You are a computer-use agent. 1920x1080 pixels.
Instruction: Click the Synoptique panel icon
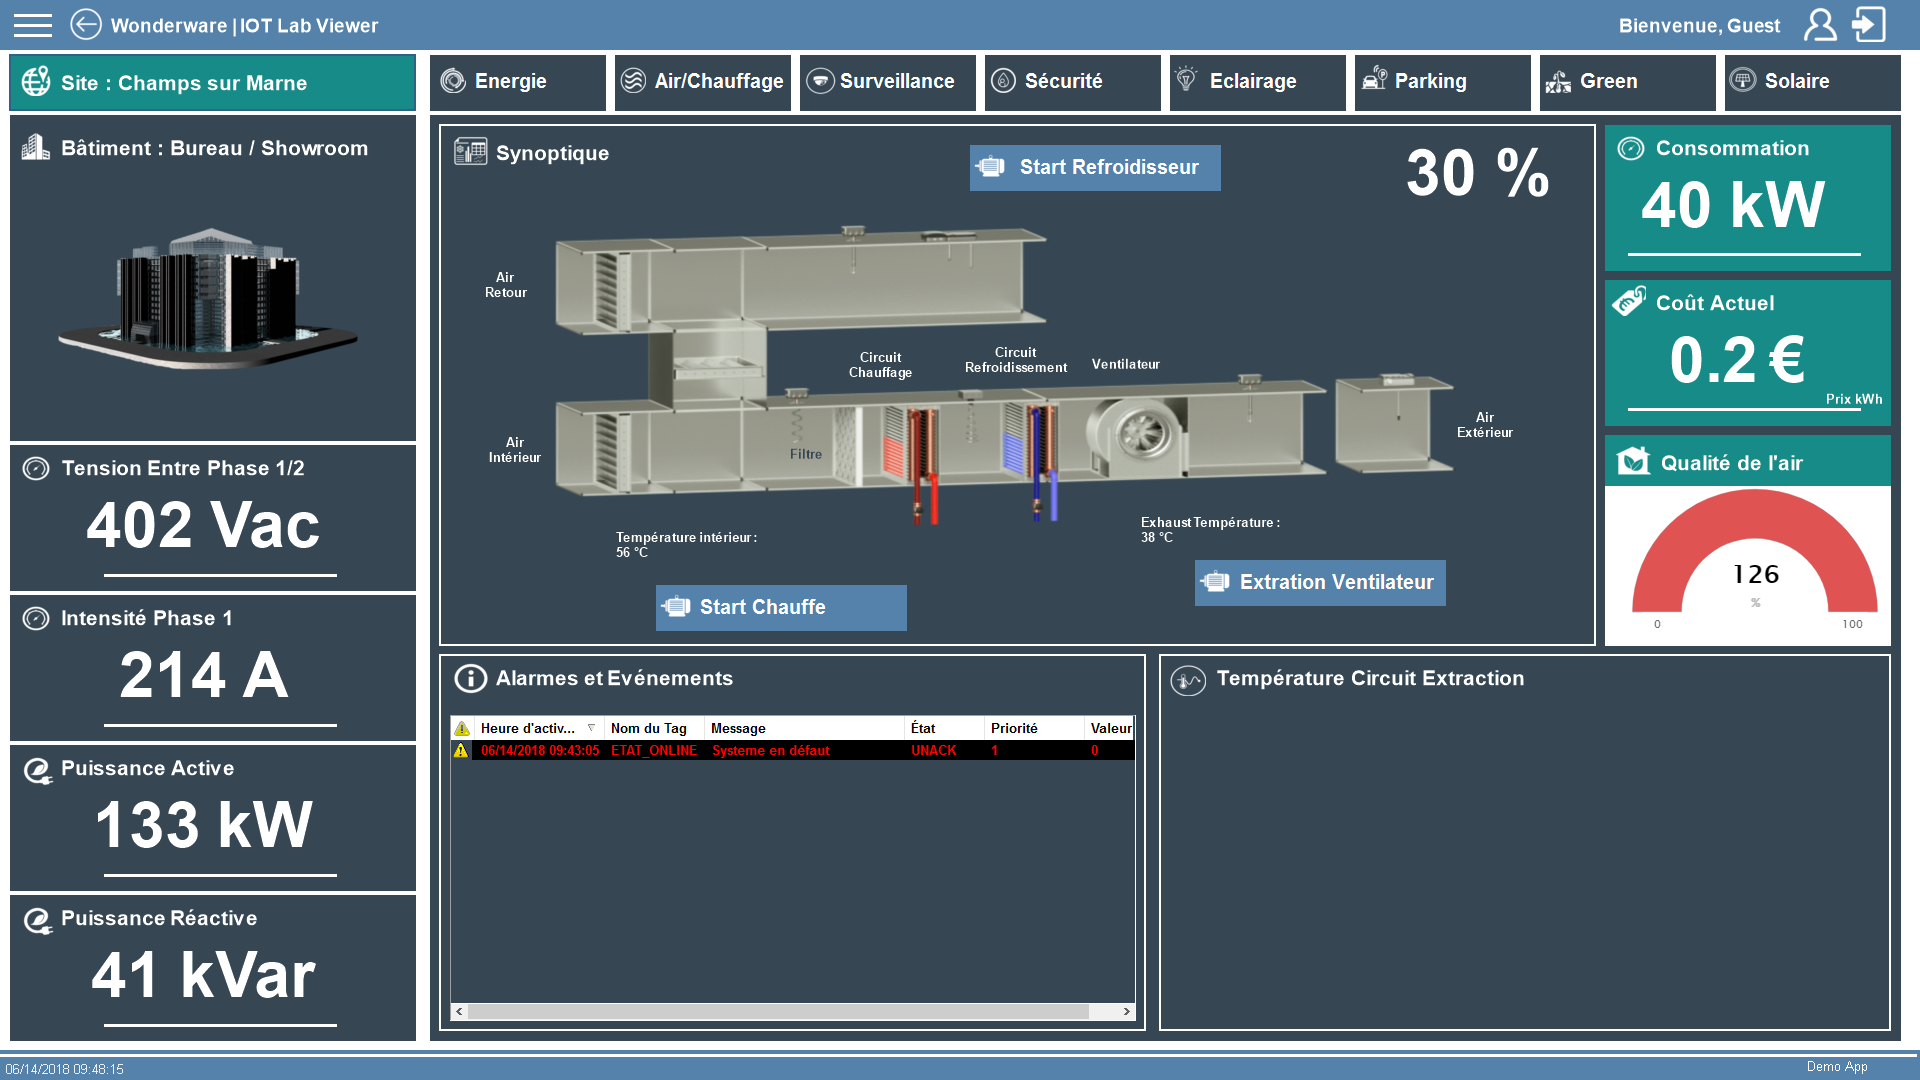(x=471, y=152)
